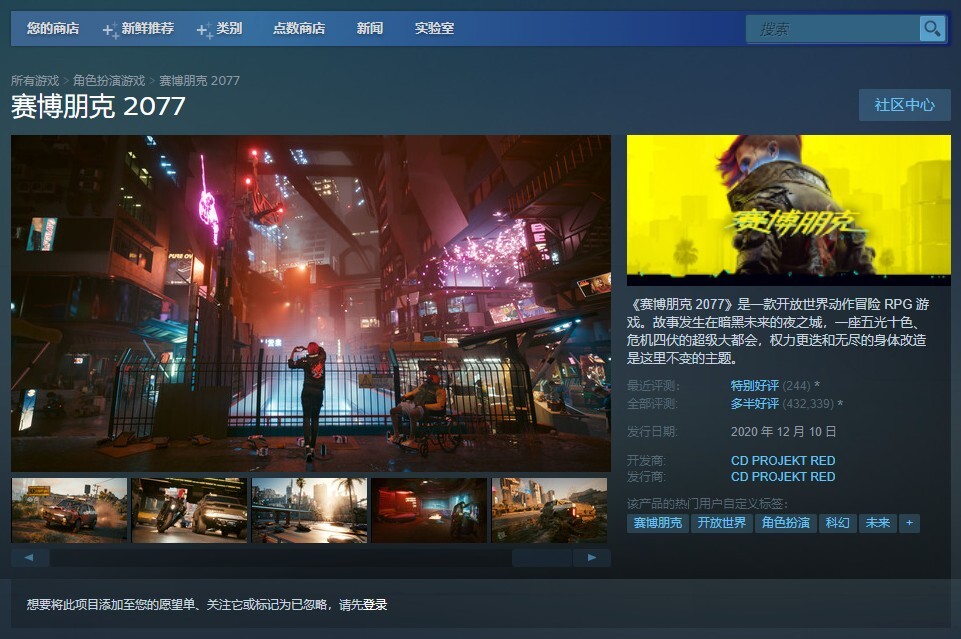Select the motorcycle and truck thumbnail
The height and width of the screenshot is (639, 961).
click(x=189, y=510)
